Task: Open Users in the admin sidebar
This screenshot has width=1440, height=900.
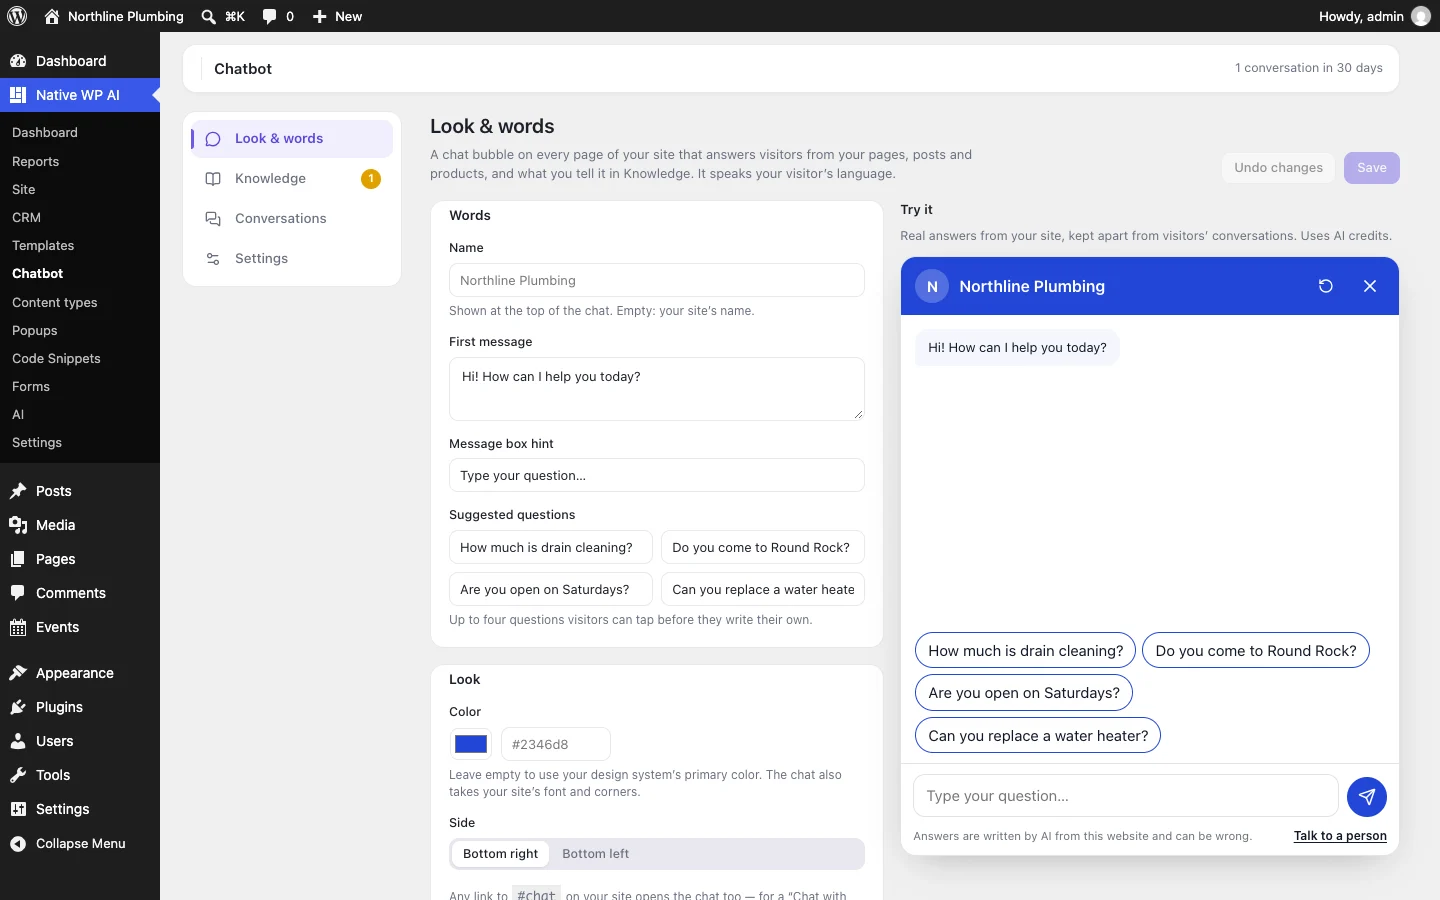Action: pos(80,741)
